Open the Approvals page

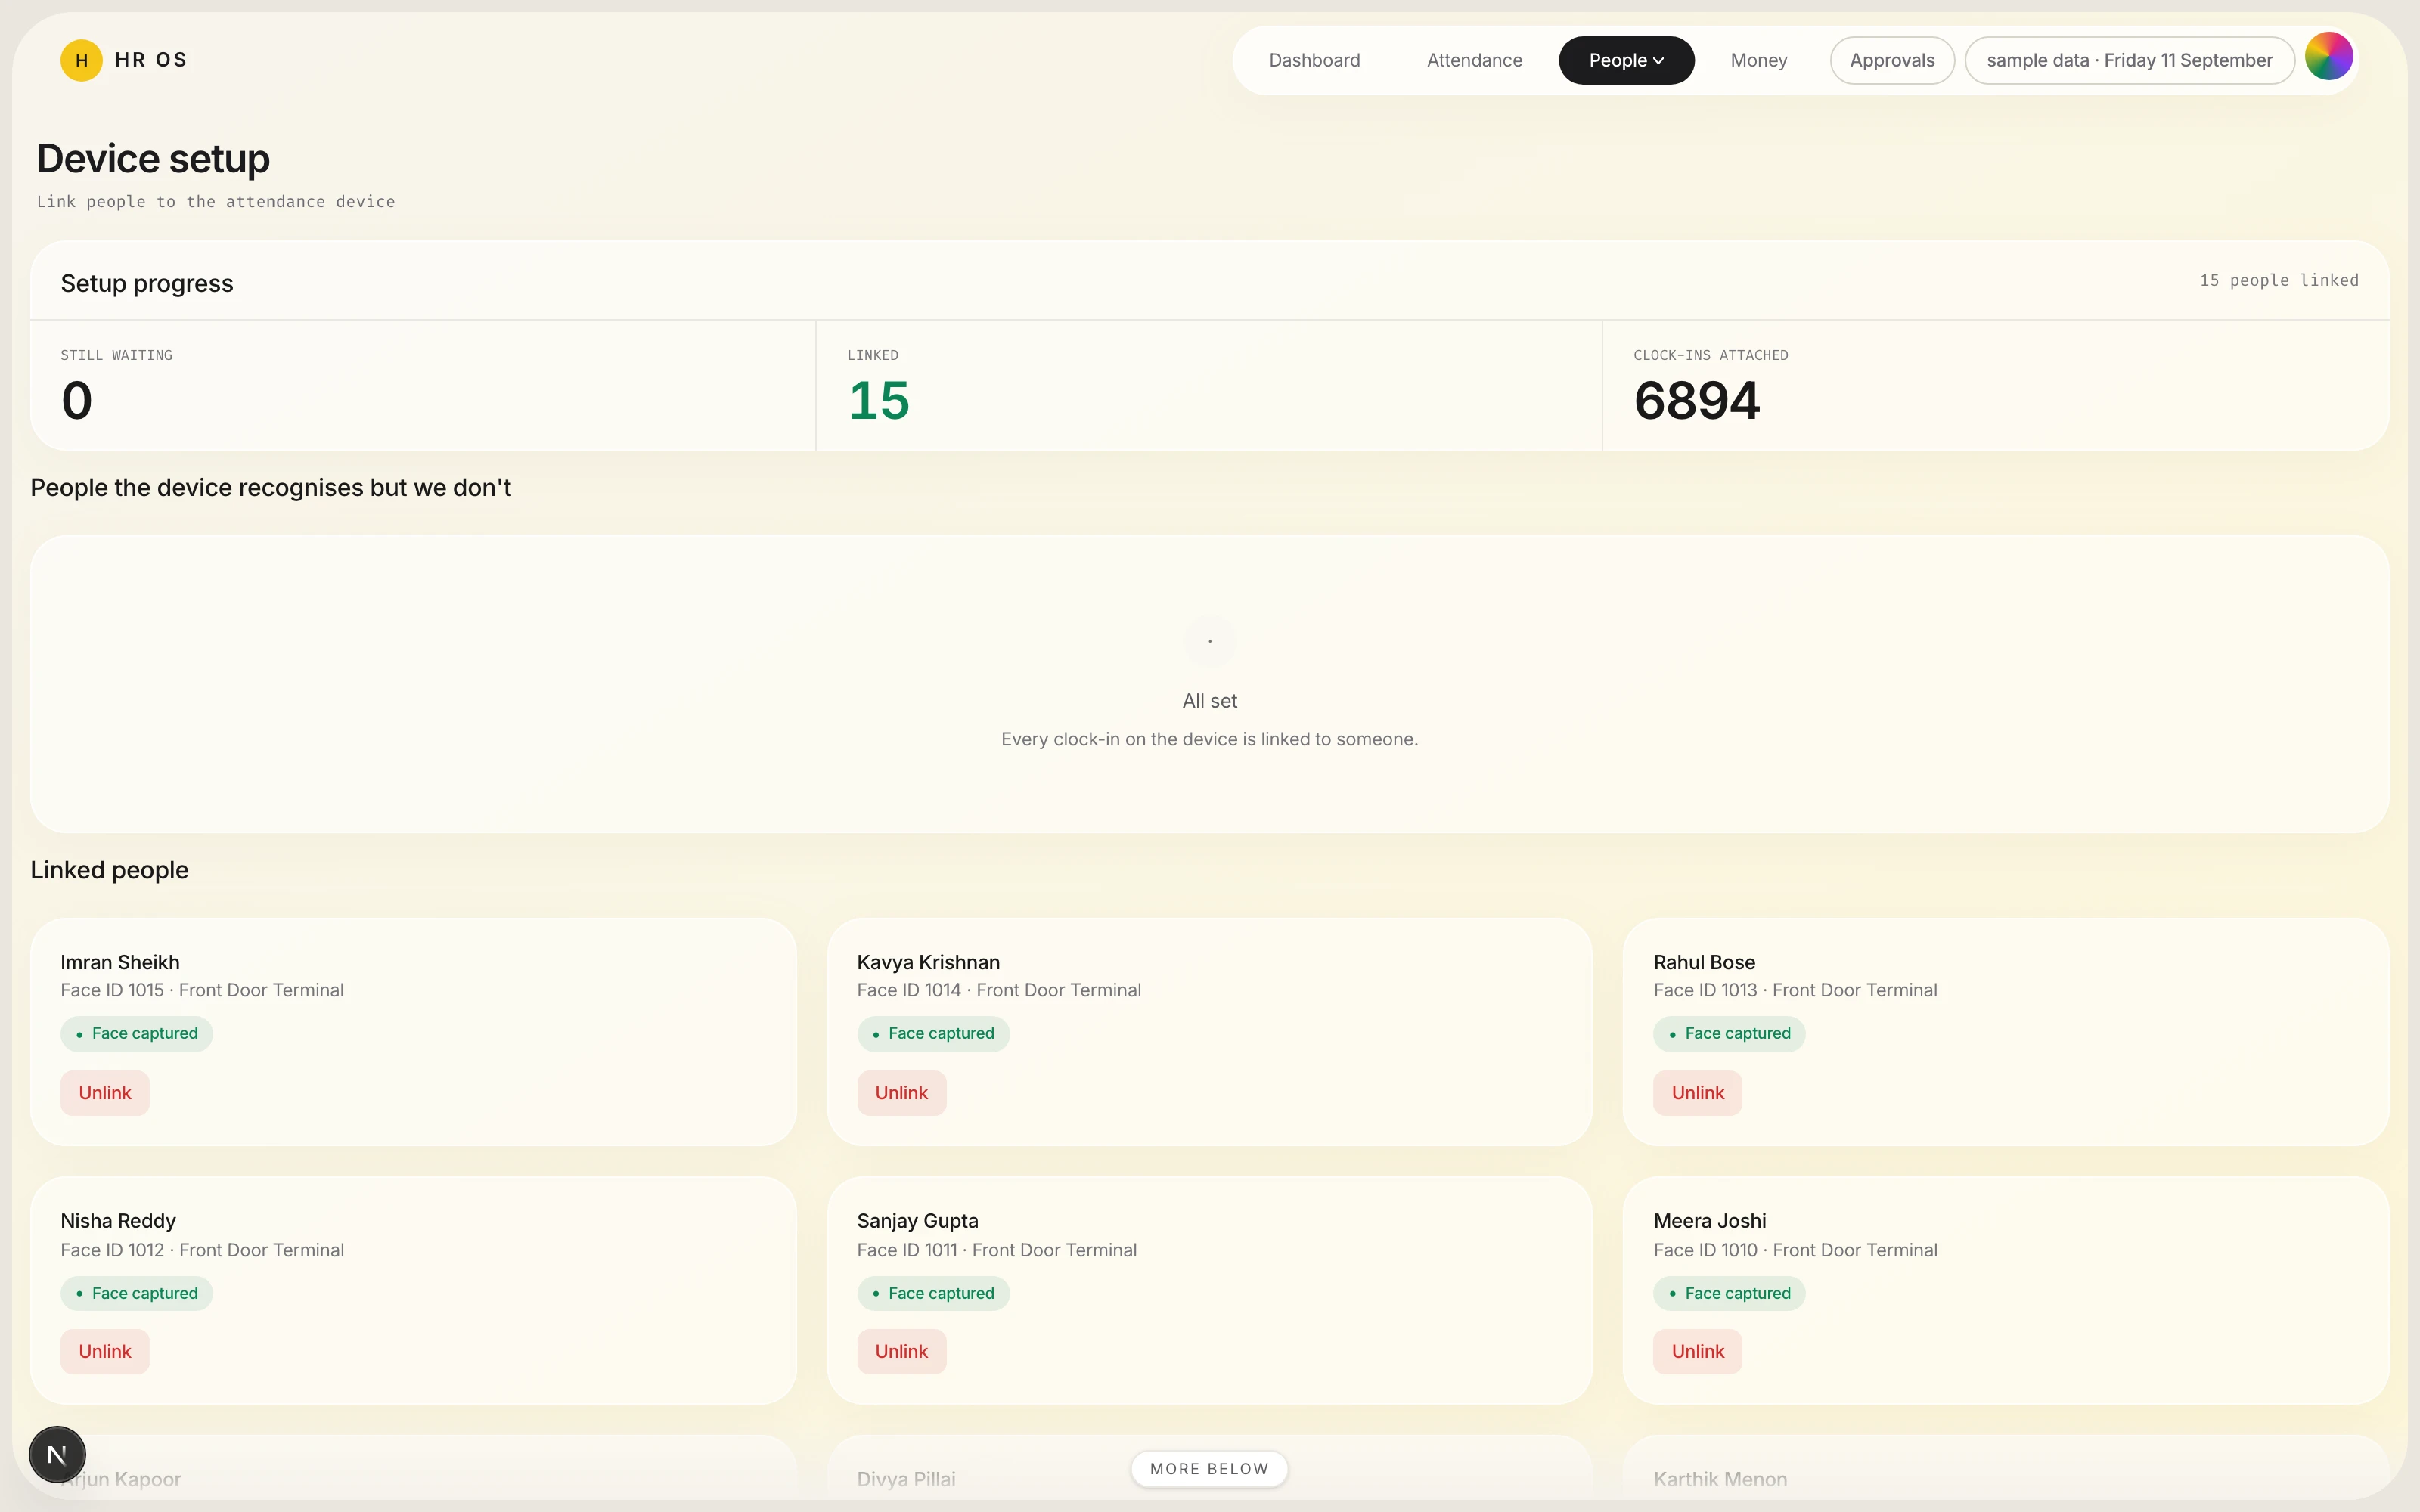[x=1891, y=60]
